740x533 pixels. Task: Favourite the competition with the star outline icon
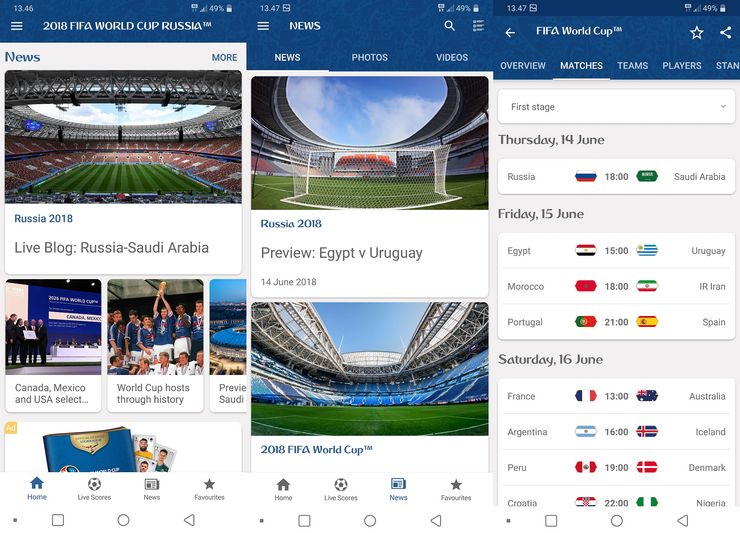pos(697,33)
